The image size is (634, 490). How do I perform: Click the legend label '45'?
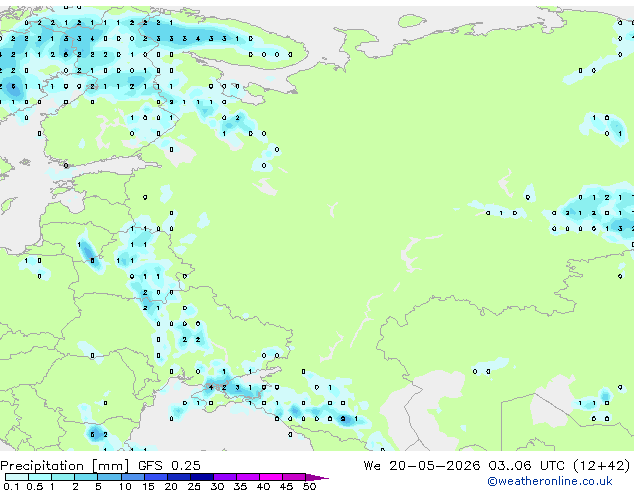click(286, 486)
